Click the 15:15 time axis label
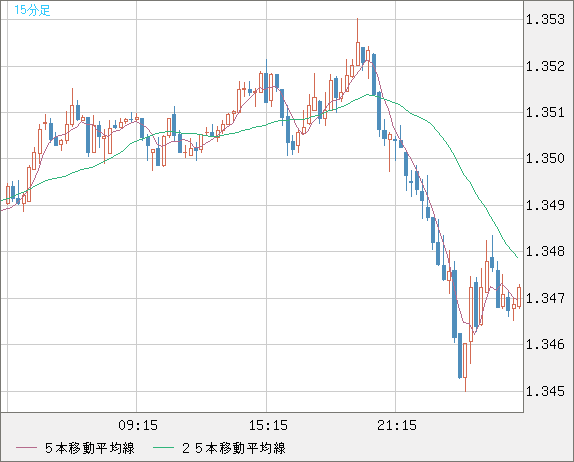The width and height of the screenshot is (574, 462). point(268,425)
